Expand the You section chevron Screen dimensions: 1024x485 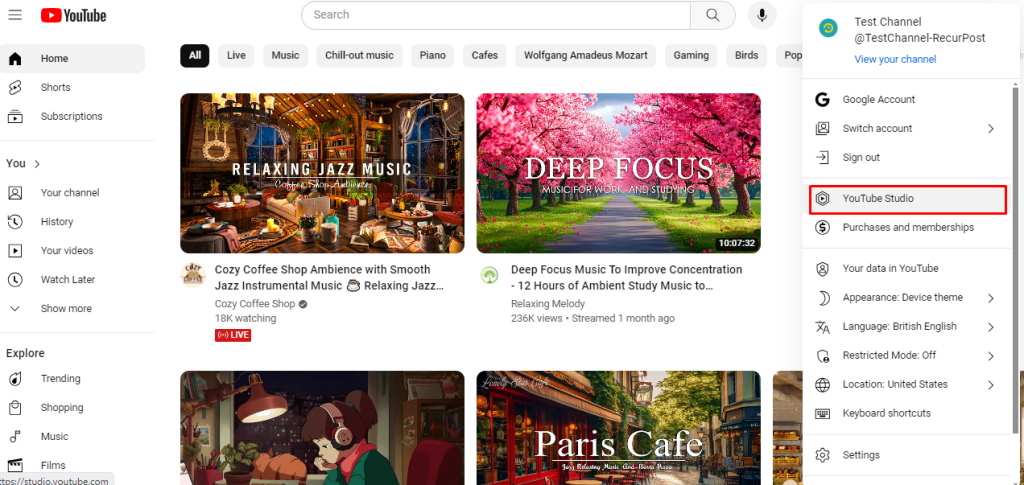tap(37, 164)
